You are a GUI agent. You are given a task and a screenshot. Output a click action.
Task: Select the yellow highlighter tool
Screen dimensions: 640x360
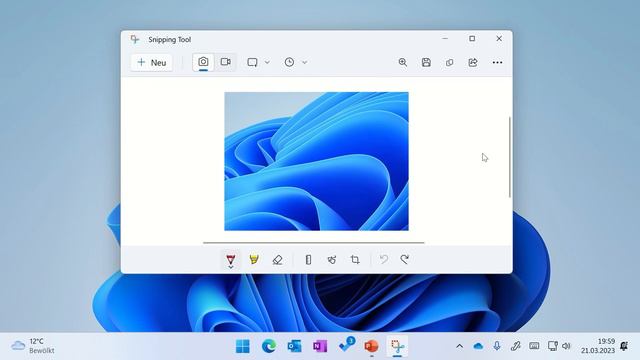(x=254, y=260)
